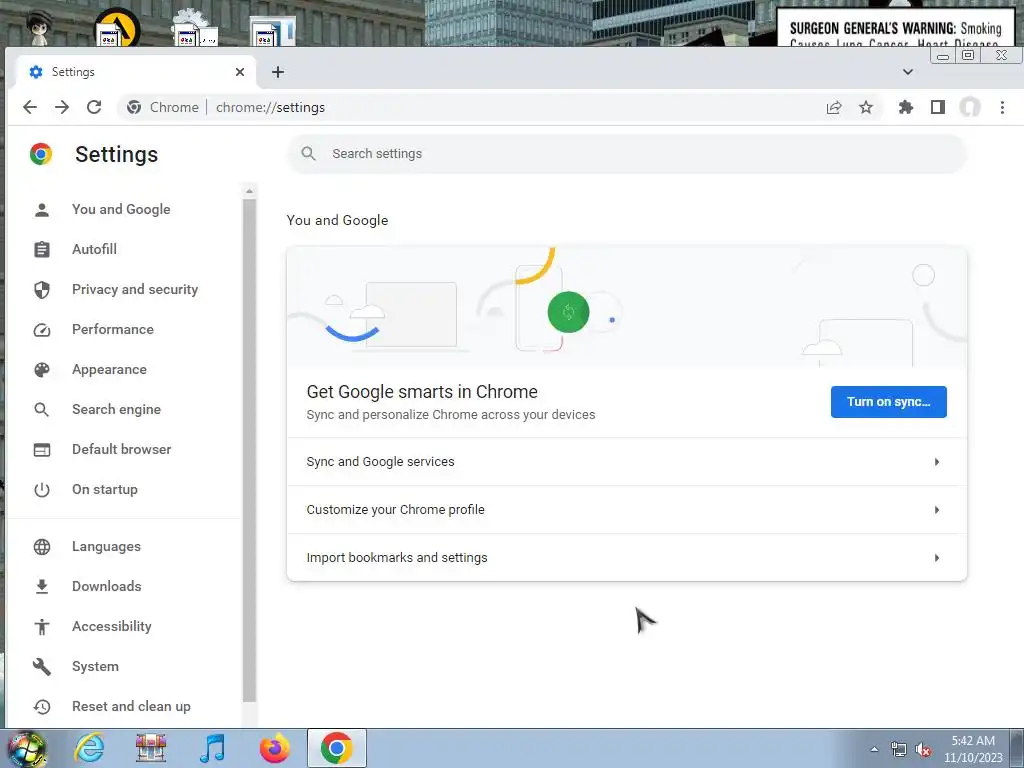The height and width of the screenshot is (768, 1024).
Task: Open Reset and clean up settings
Action: coord(131,707)
